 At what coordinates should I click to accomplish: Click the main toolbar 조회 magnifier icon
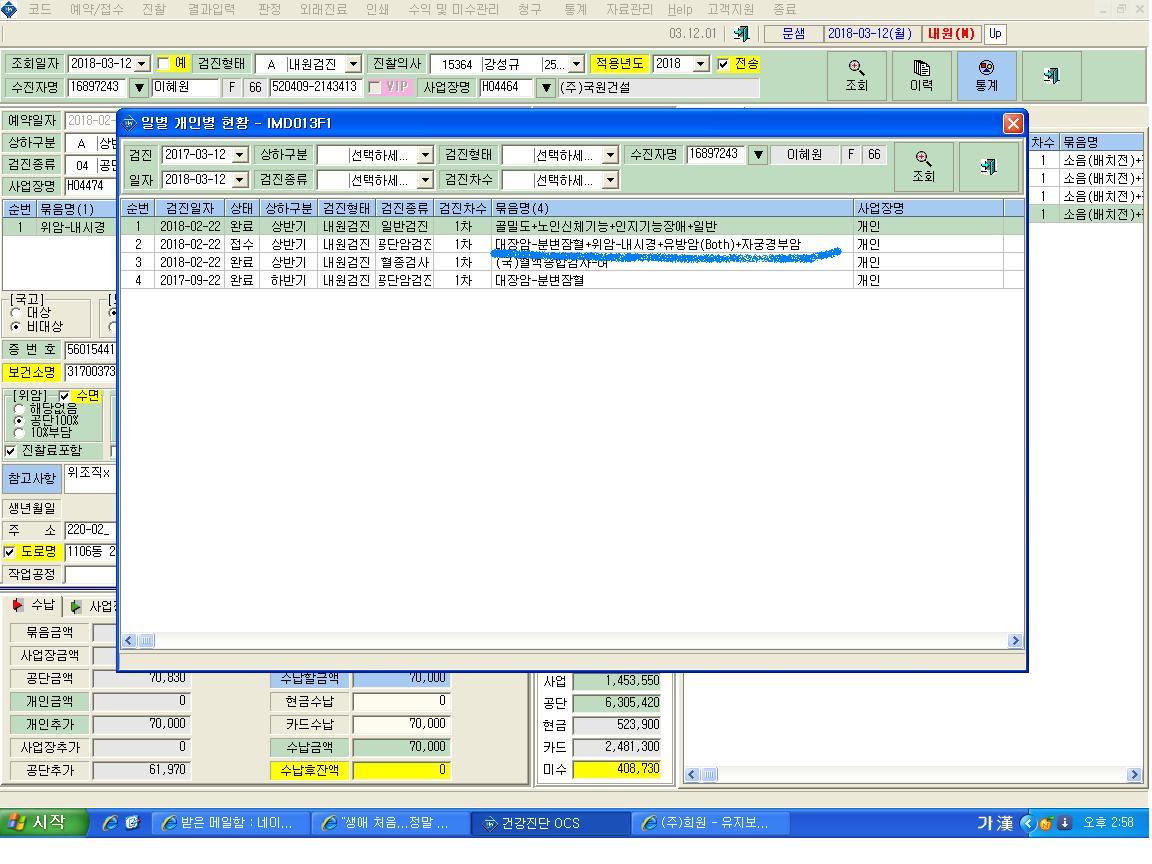coord(857,76)
